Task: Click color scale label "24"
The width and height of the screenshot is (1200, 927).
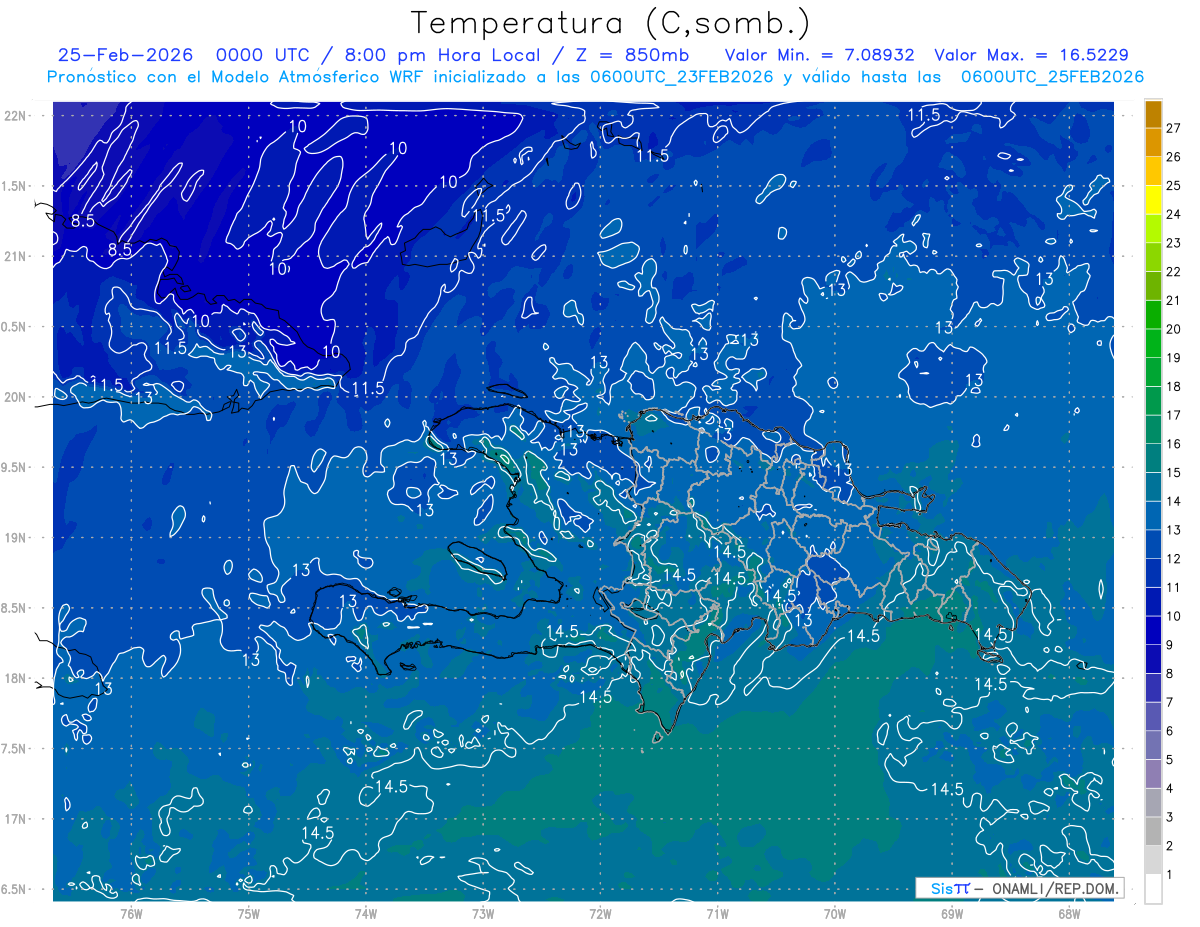Action: click(x=1173, y=214)
